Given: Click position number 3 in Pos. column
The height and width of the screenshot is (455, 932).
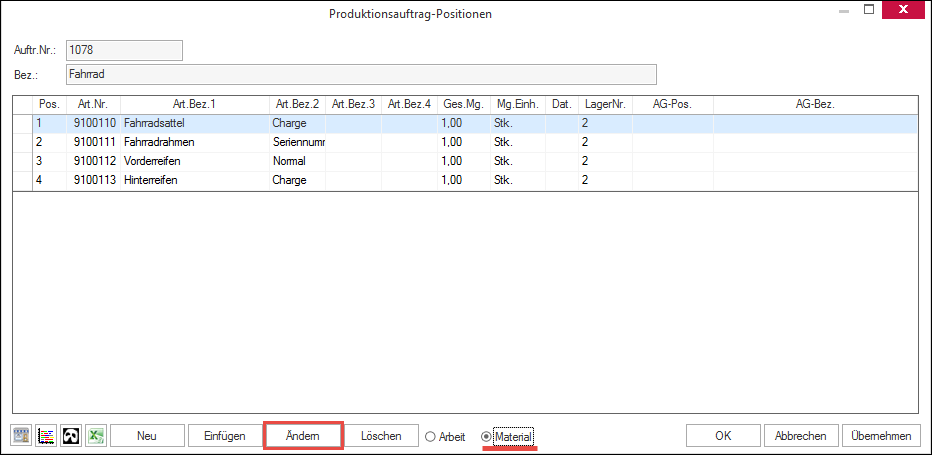Looking at the screenshot, I should 49,162.
